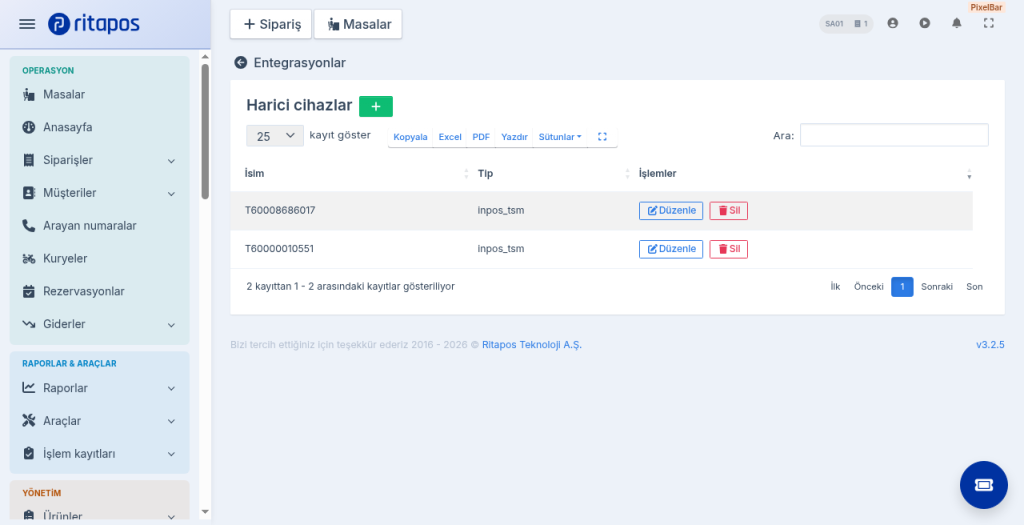The width and height of the screenshot is (1024, 525).
Task: Click the Ritapos logo
Action: (93, 24)
